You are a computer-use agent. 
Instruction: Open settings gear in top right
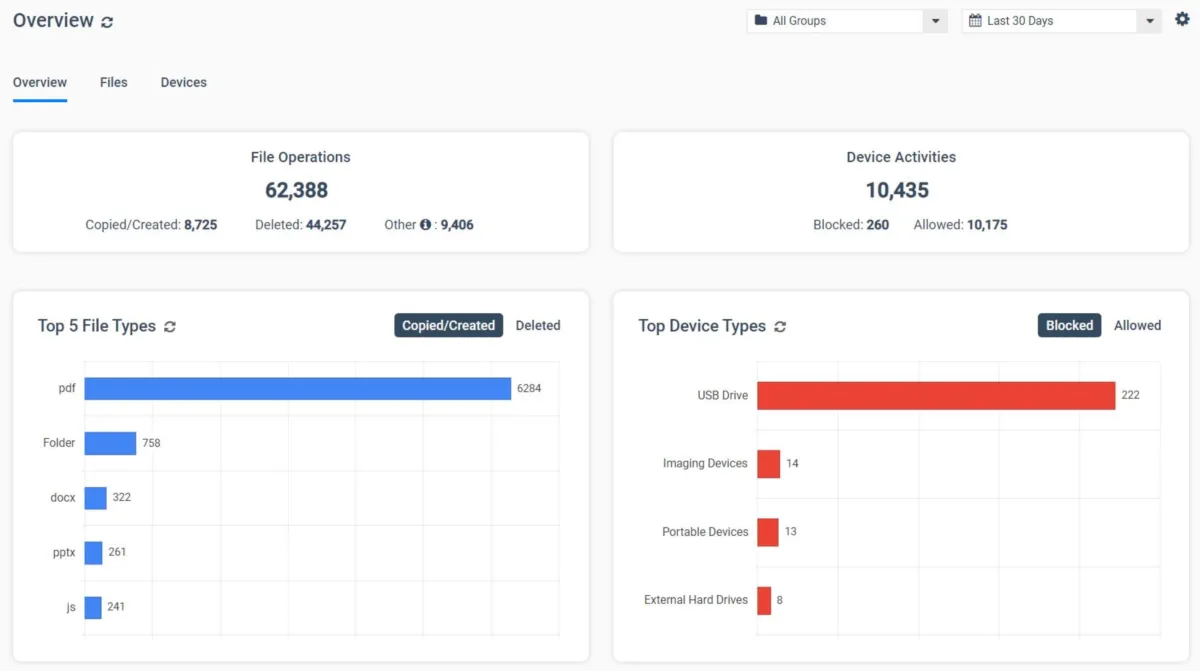[x=1182, y=20]
